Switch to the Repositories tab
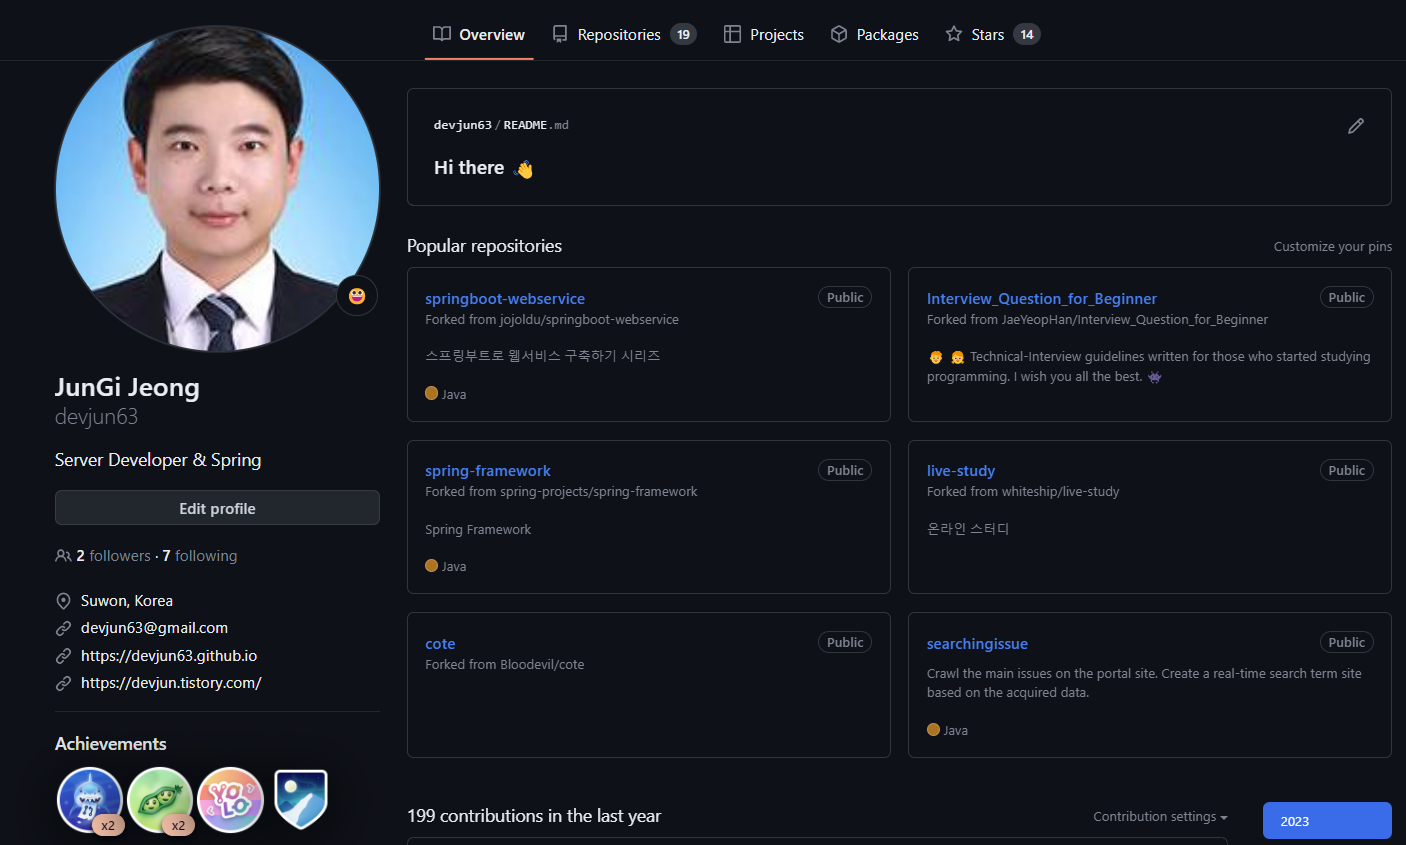The height and width of the screenshot is (845, 1406). [x=624, y=34]
